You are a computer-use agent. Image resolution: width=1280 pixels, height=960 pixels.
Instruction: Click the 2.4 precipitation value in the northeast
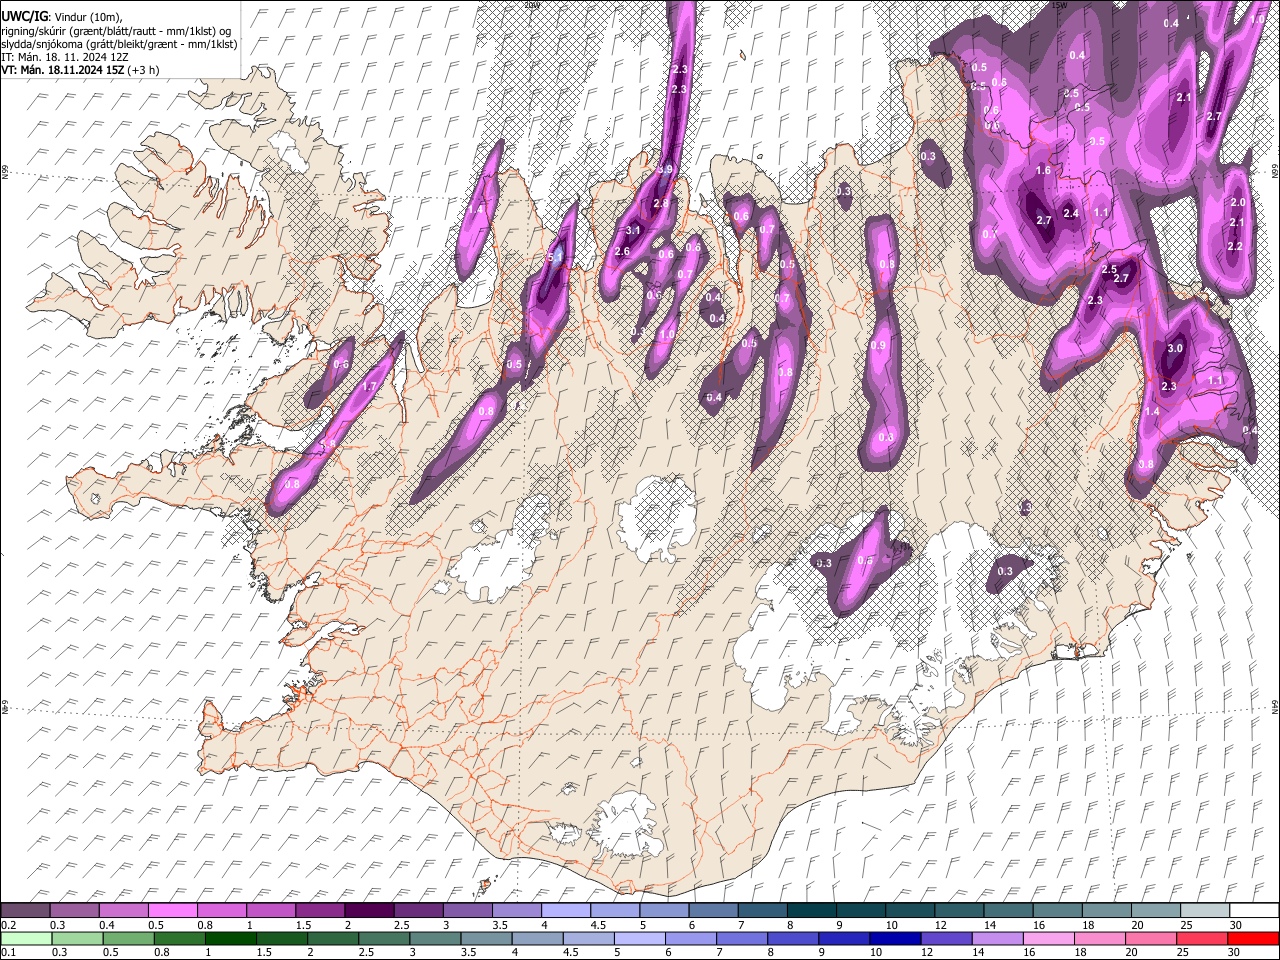(1071, 214)
